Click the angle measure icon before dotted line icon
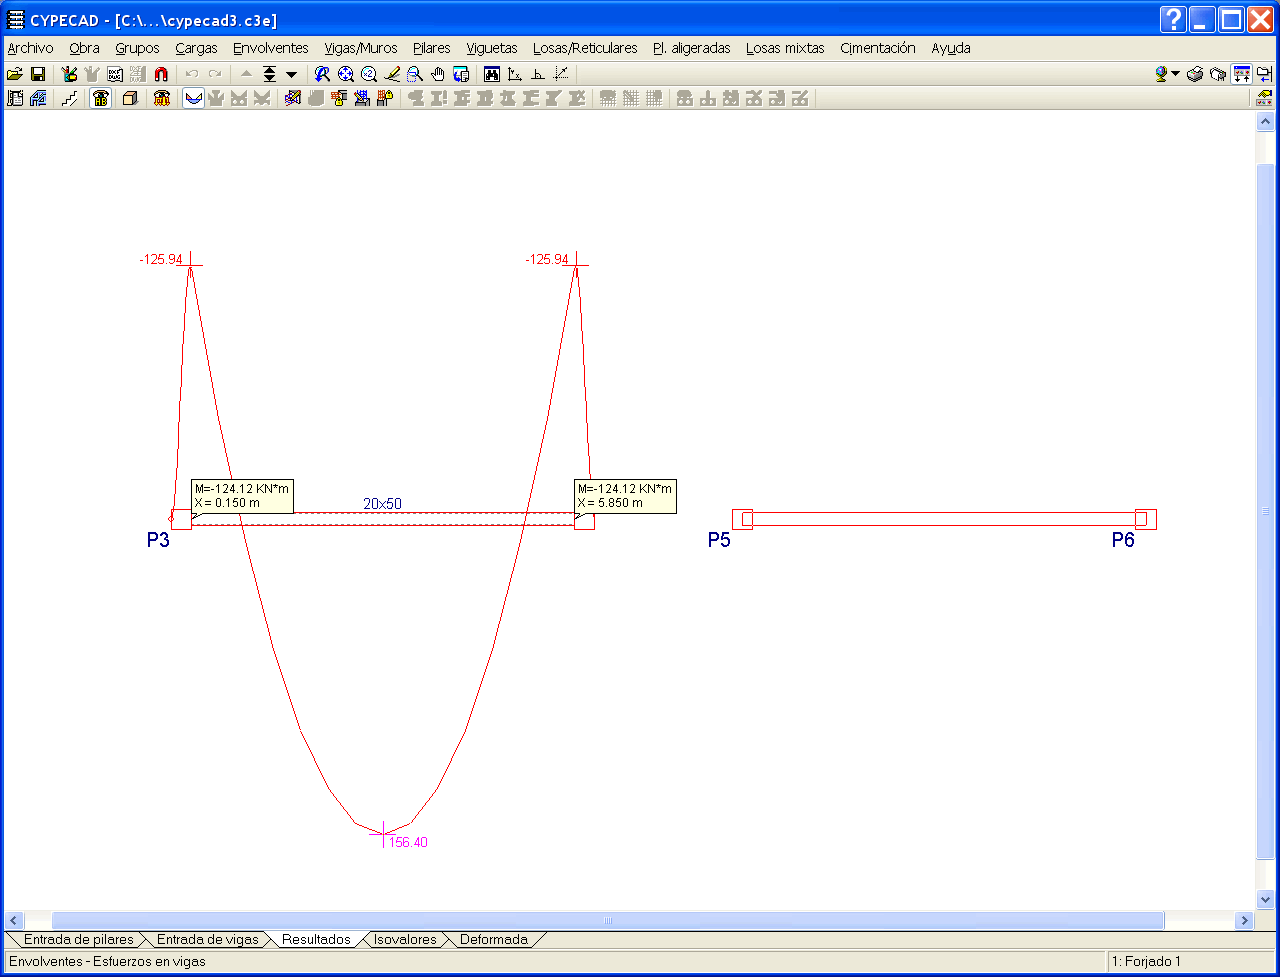1280x977 pixels. [538, 74]
